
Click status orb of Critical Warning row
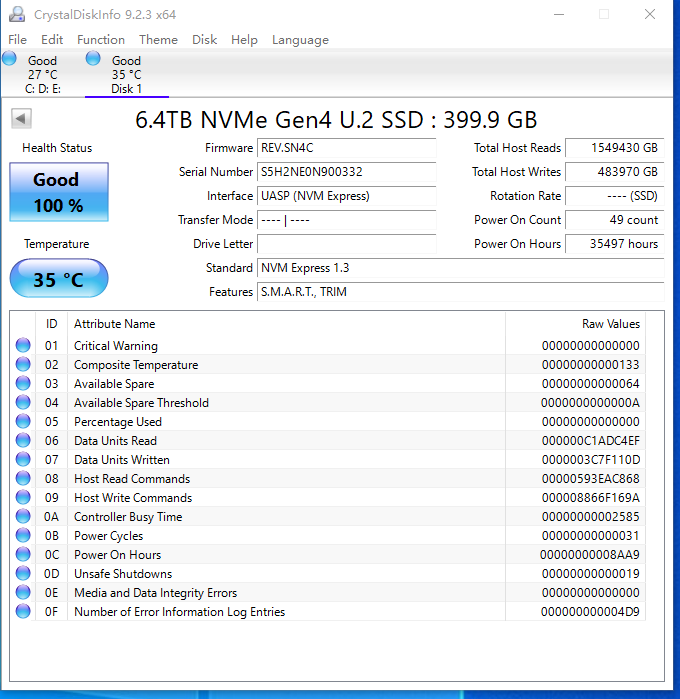[x=23, y=345]
